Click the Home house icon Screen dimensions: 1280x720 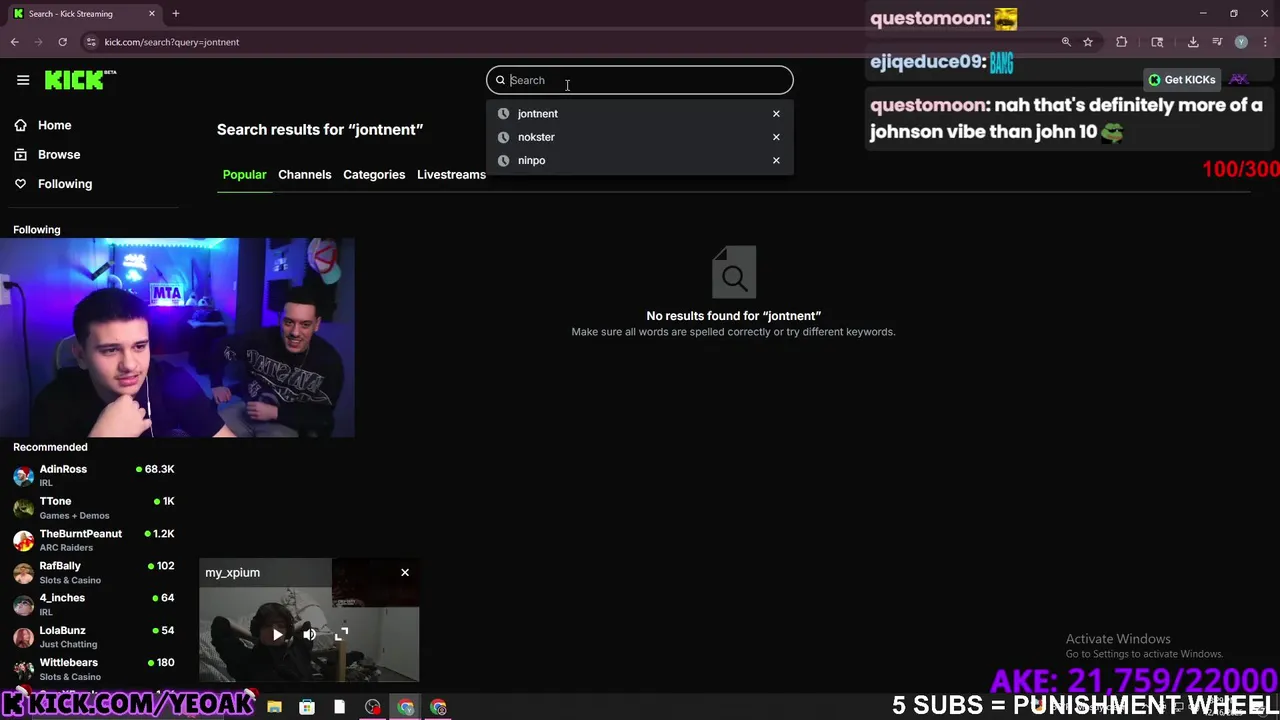(x=20, y=125)
